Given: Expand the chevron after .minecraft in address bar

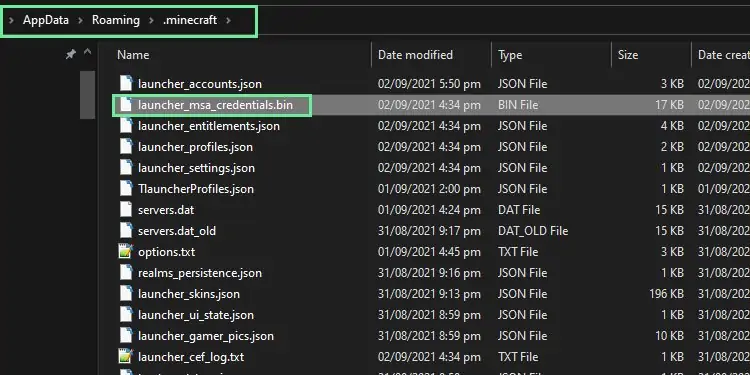Looking at the screenshot, I should (x=228, y=20).
